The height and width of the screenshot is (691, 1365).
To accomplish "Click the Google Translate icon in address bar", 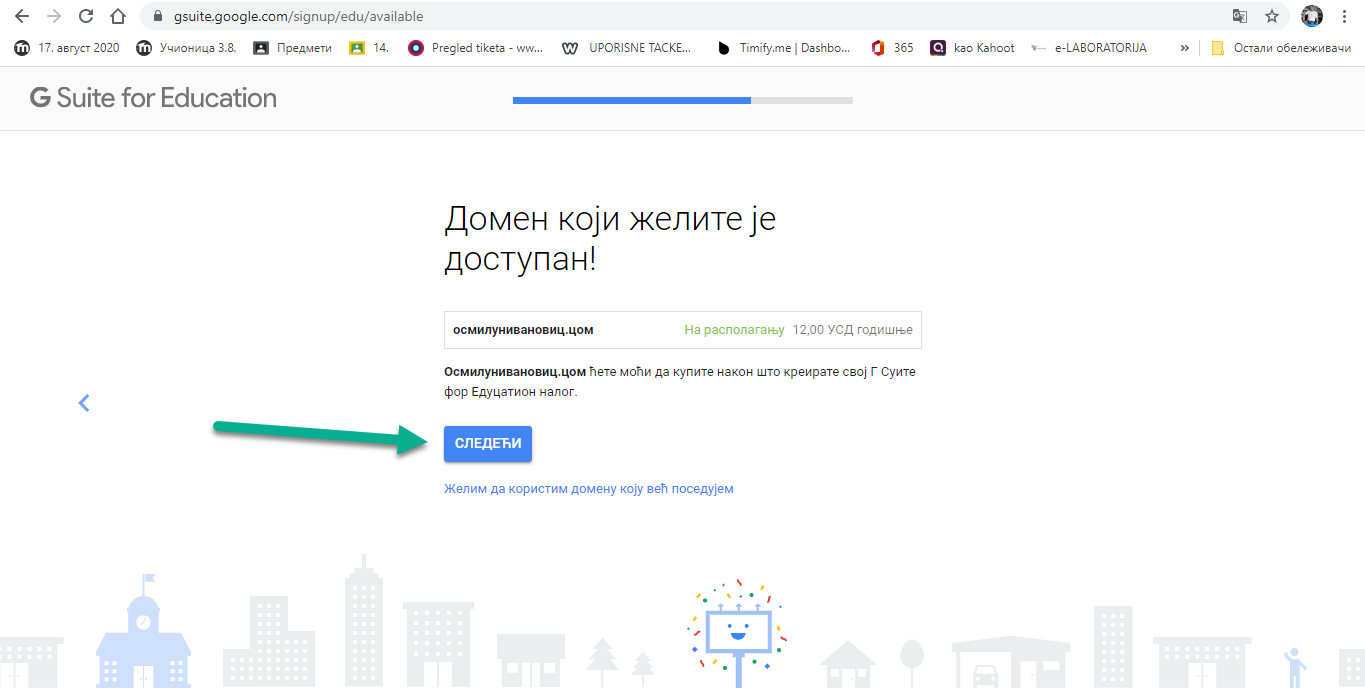I will [x=1240, y=17].
